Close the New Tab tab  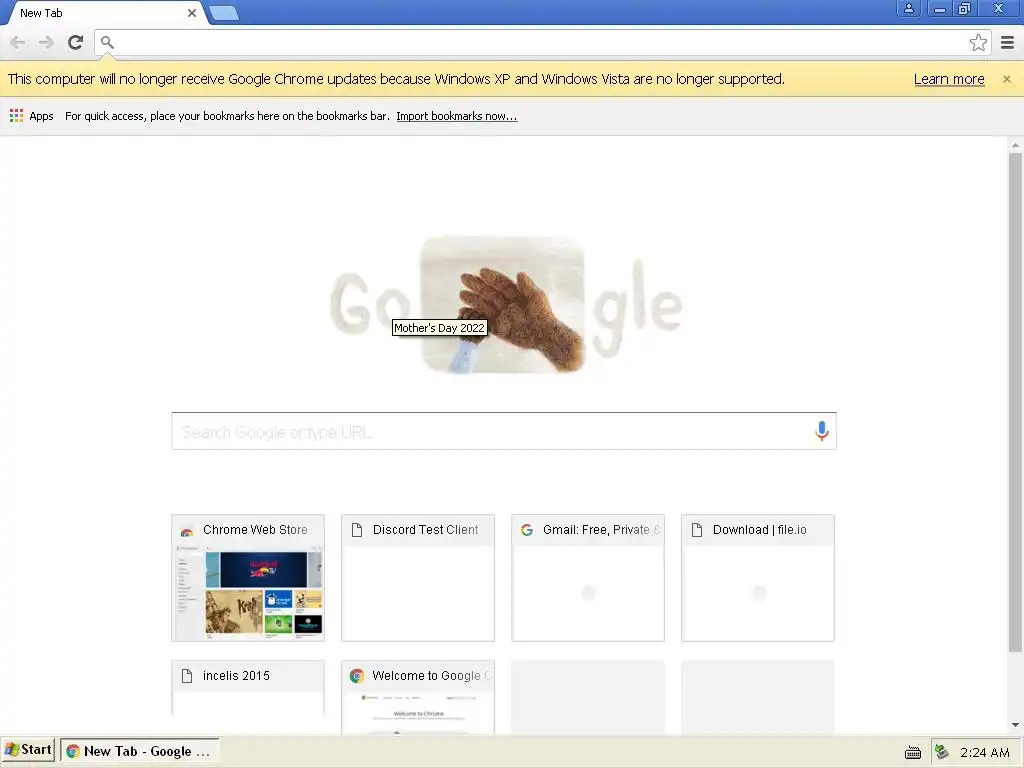[192, 13]
